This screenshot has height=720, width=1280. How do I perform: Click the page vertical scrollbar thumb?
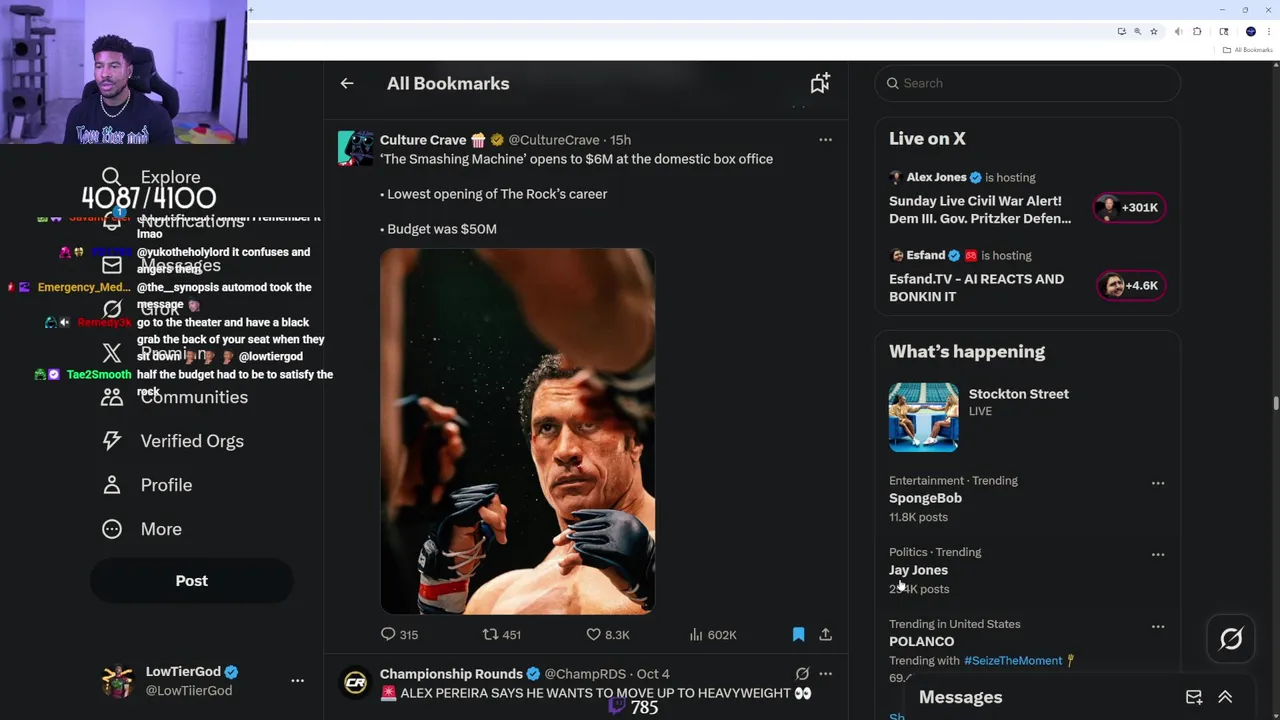tap(1275, 403)
